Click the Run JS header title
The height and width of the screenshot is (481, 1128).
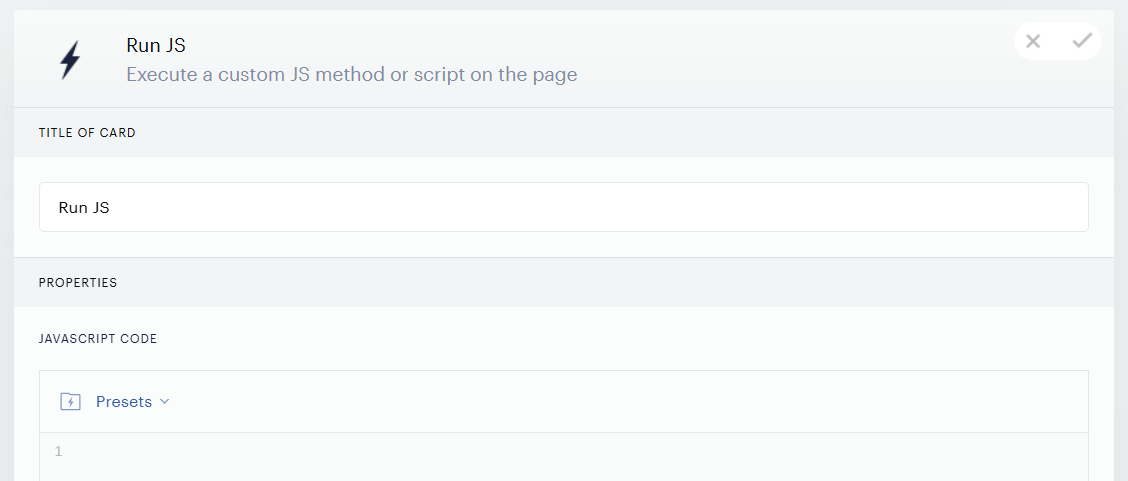click(x=156, y=45)
